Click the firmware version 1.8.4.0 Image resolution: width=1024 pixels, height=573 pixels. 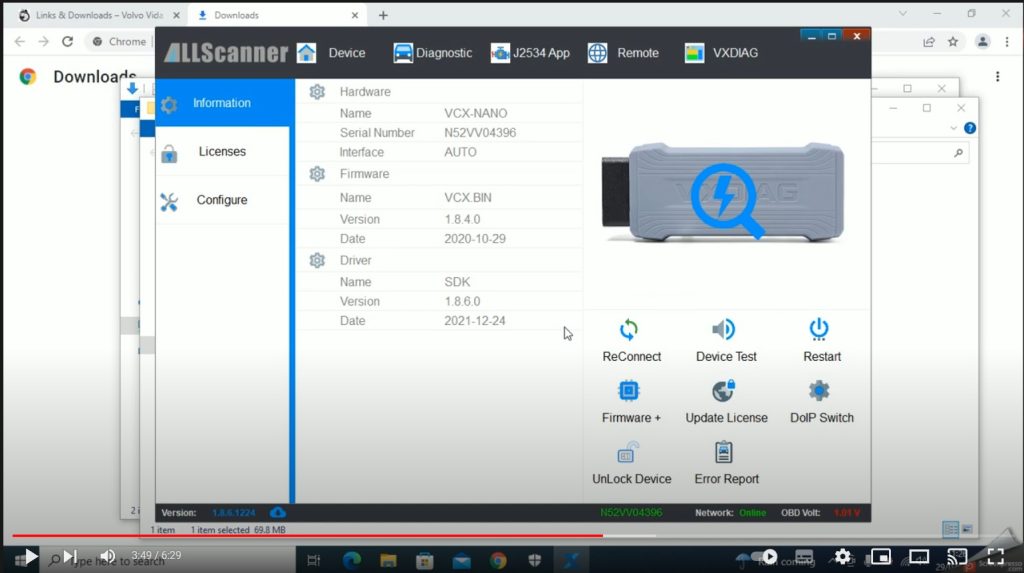coord(462,219)
